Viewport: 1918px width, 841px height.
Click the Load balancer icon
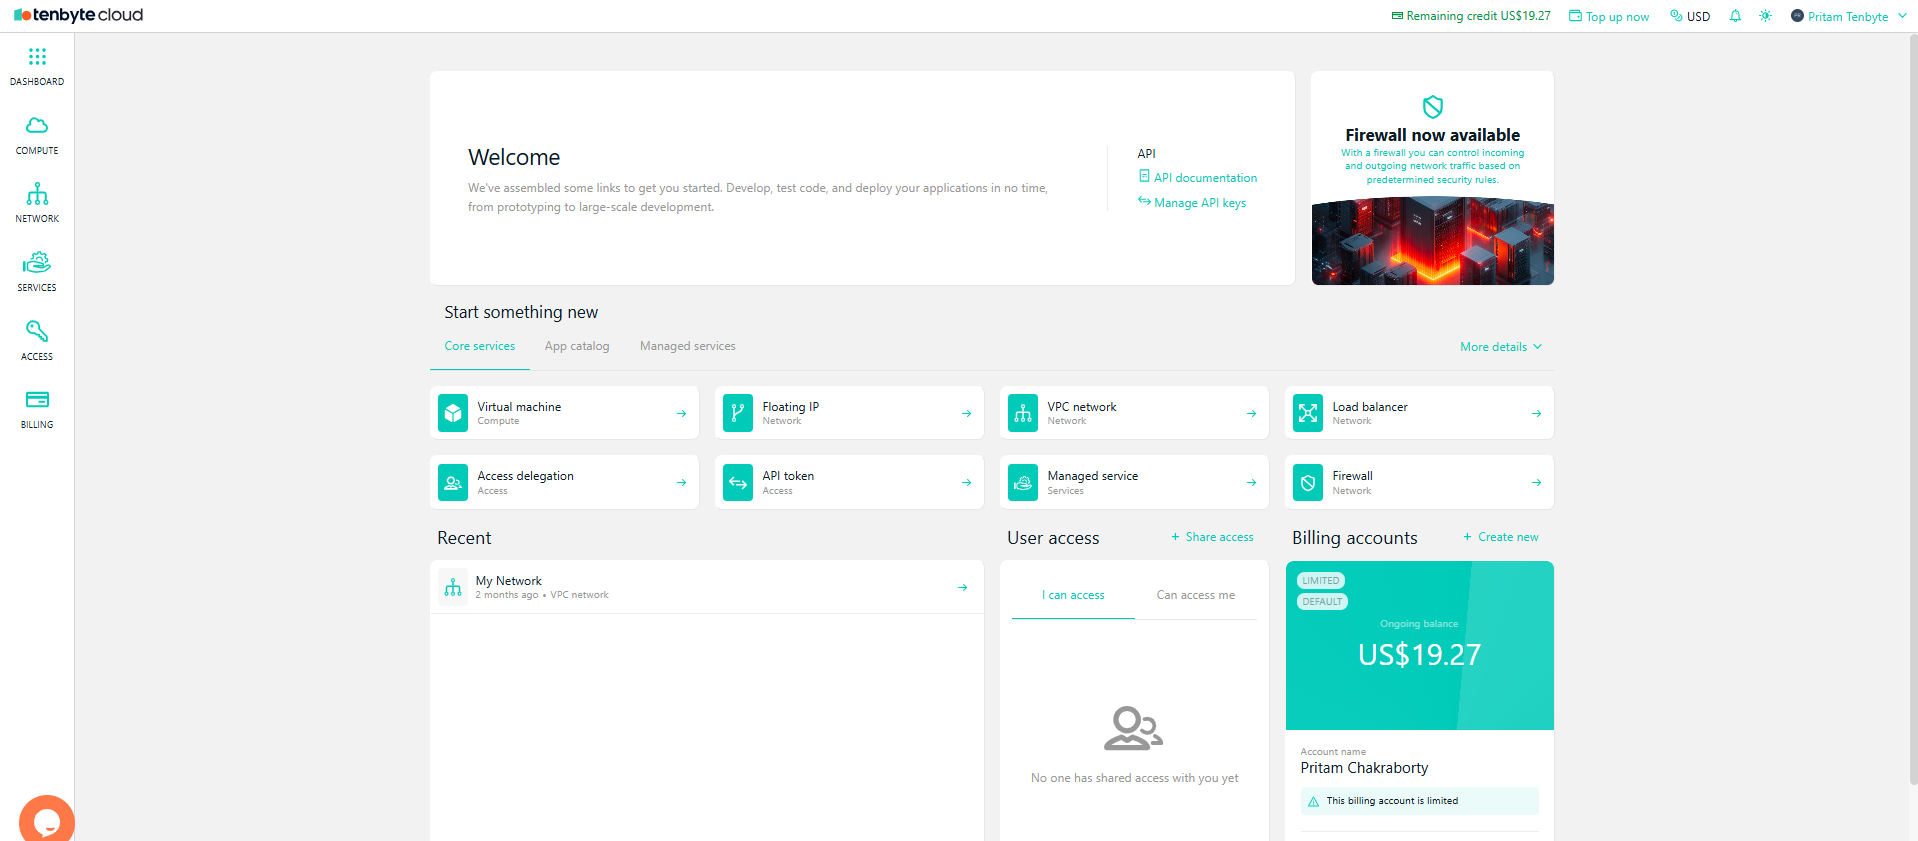click(x=1308, y=413)
